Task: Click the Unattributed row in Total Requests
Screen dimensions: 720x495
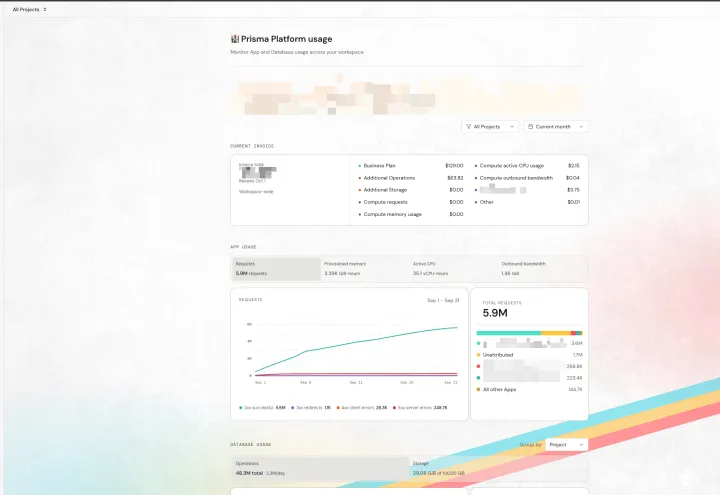Action: coord(529,355)
